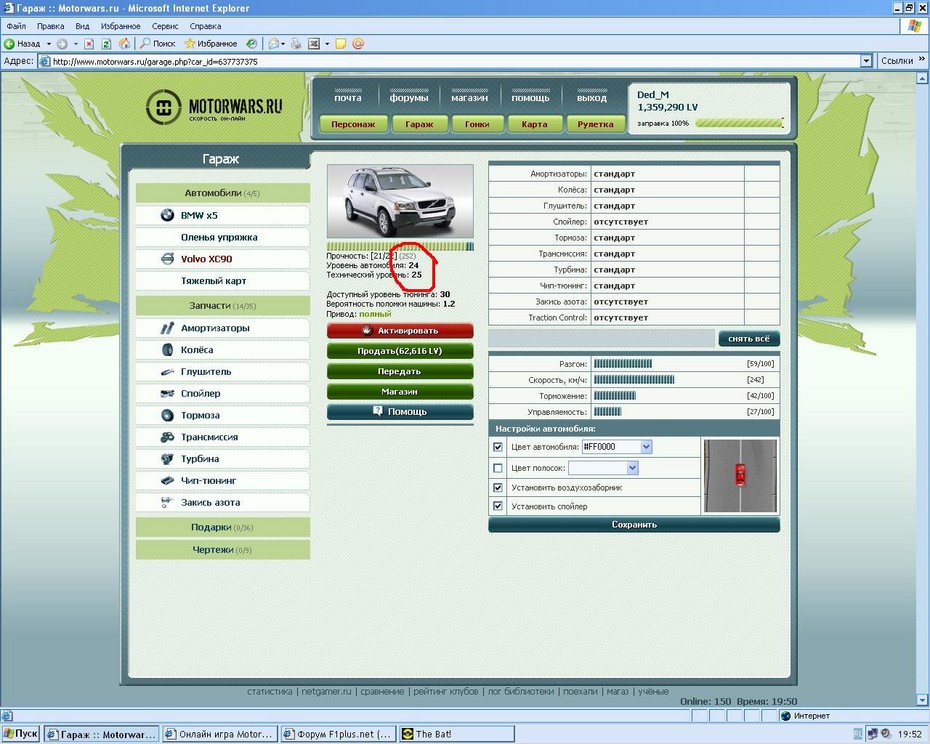Expand Автомобили (4/5) section header
Image resolution: width=930 pixels, height=744 pixels.
pos(222,193)
